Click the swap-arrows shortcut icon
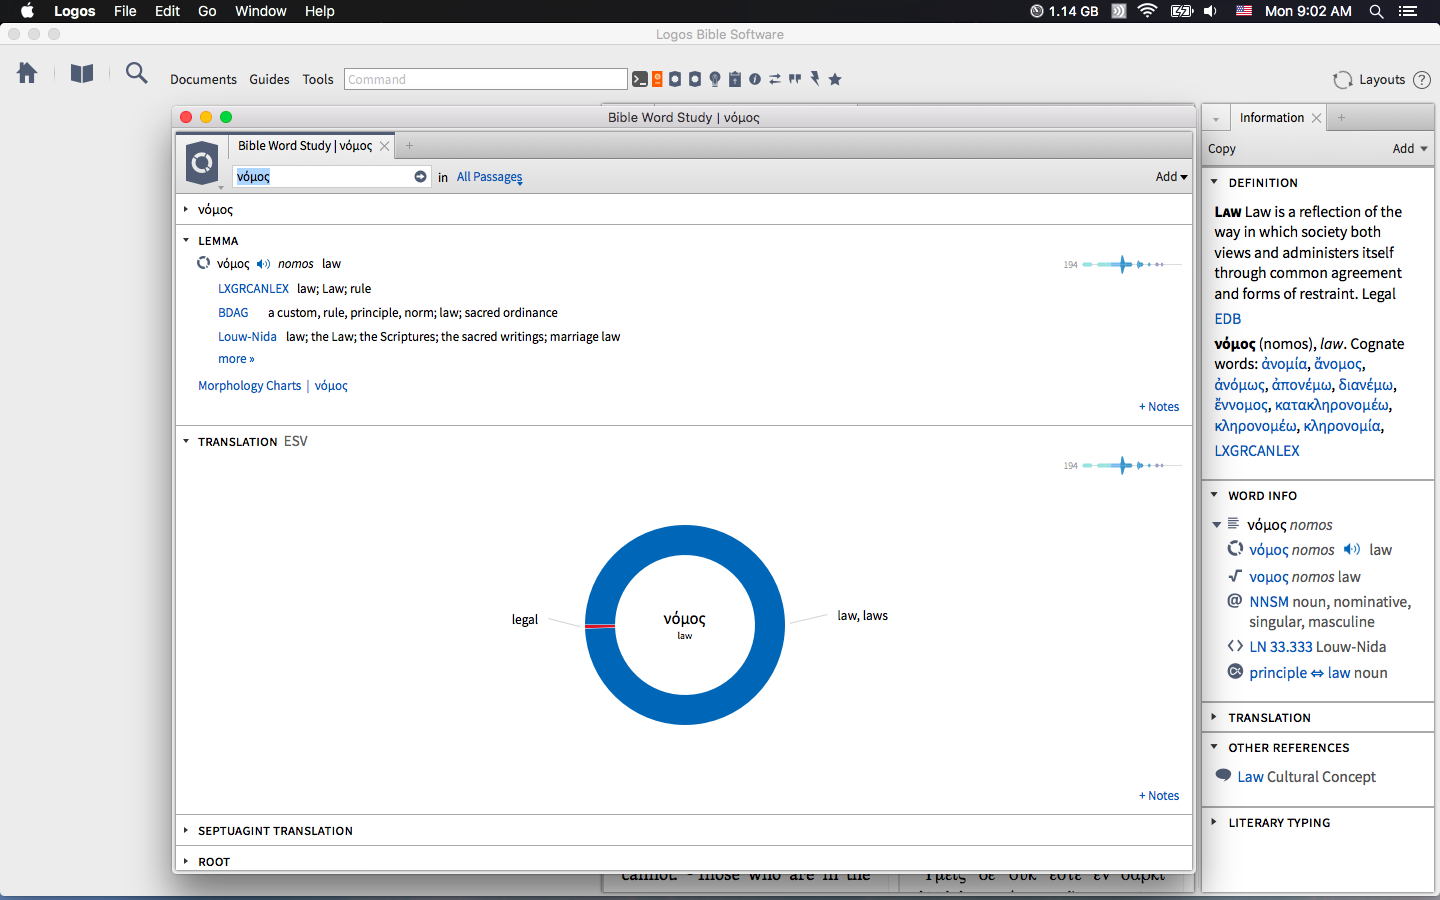The width and height of the screenshot is (1440, 900). 775,79
